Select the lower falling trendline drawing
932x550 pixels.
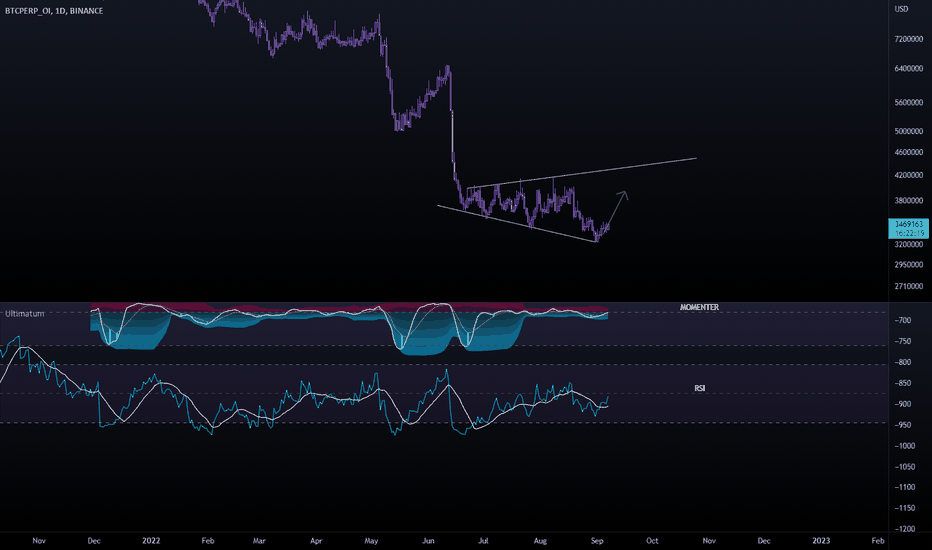tap(517, 224)
